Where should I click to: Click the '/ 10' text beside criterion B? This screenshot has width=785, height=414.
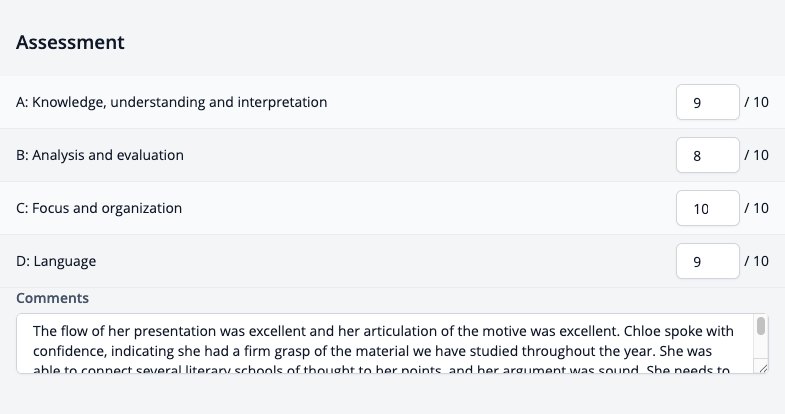click(756, 155)
